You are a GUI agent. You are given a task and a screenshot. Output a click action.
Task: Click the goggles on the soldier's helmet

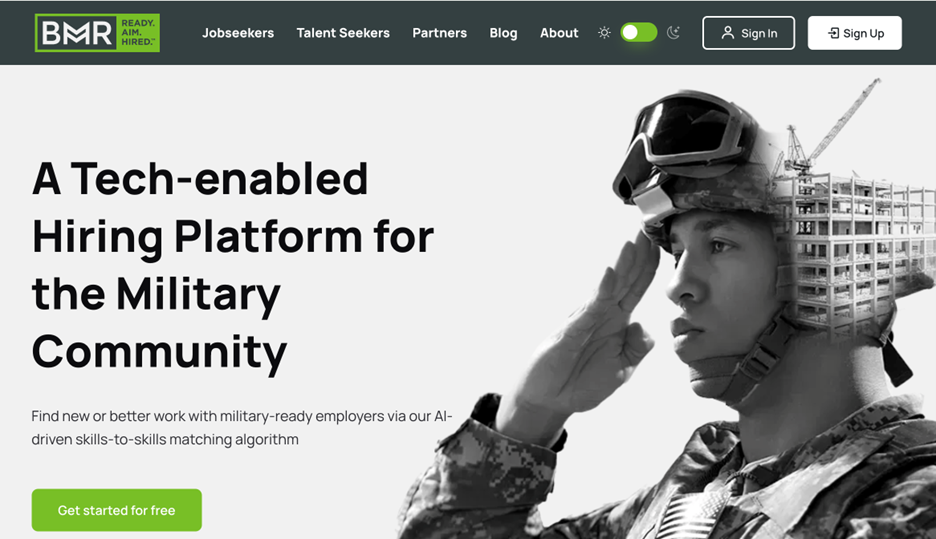[690, 135]
